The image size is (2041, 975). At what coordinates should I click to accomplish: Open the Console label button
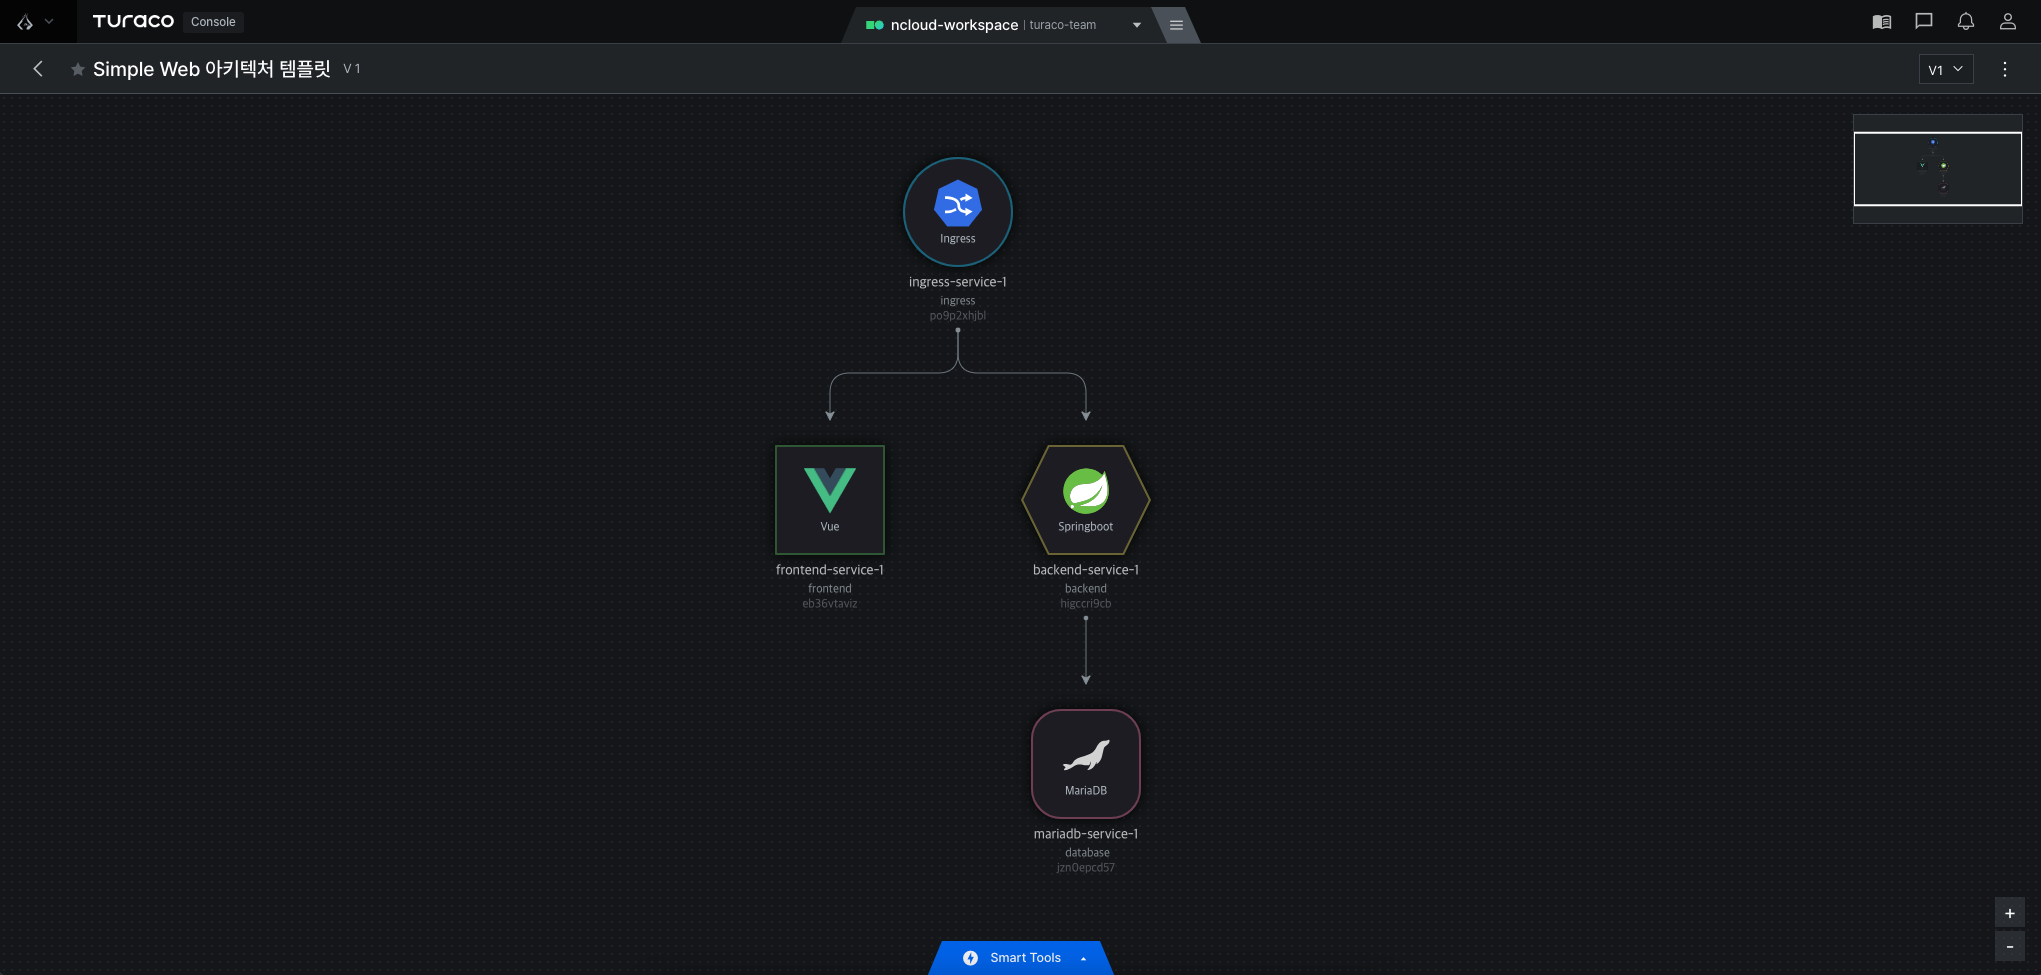pyautogui.click(x=213, y=22)
